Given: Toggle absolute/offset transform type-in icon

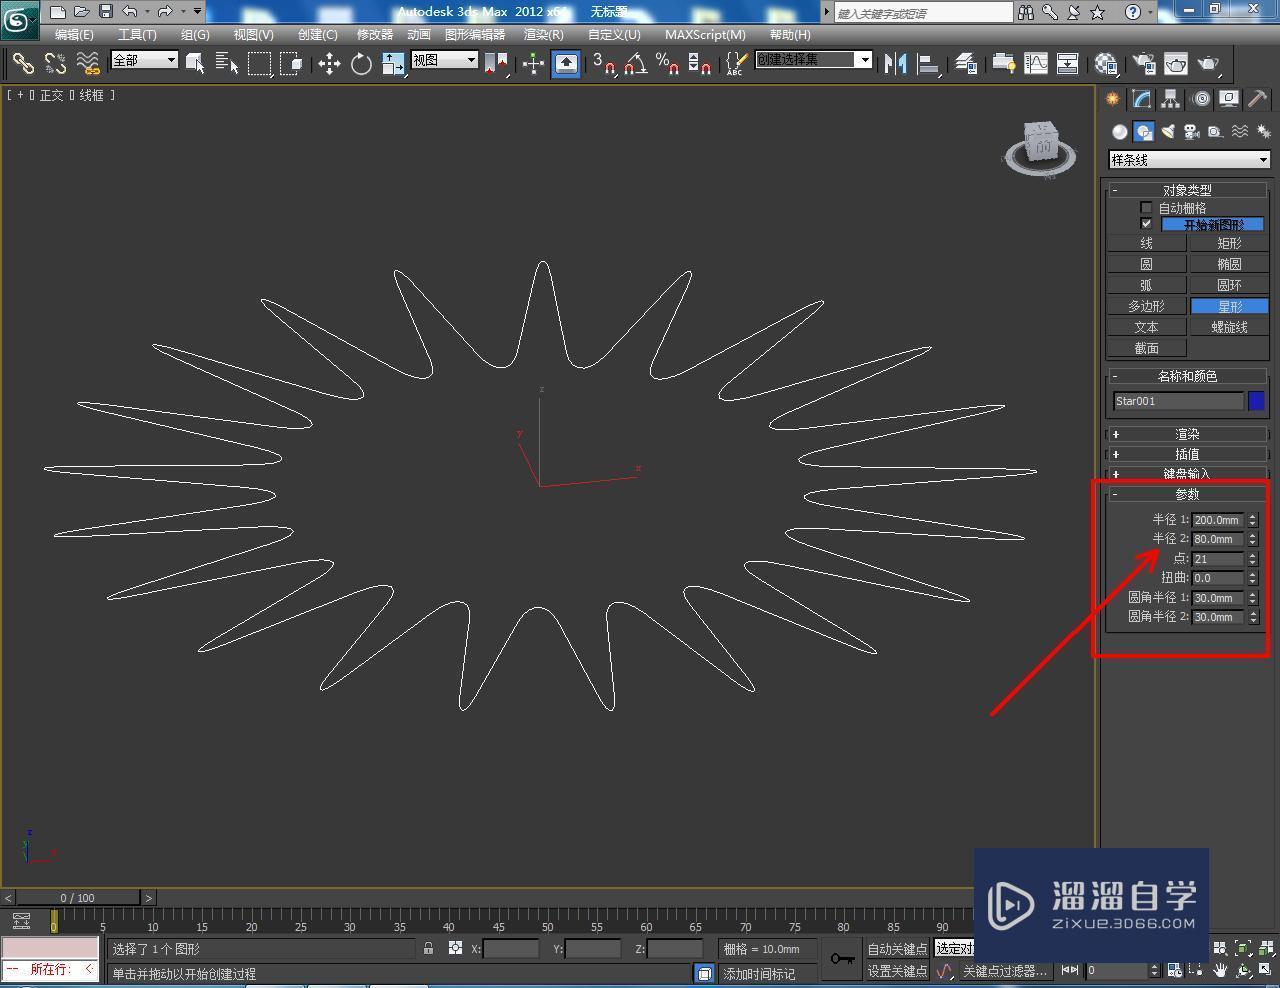Looking at the screenshot, I should [455, 948].
